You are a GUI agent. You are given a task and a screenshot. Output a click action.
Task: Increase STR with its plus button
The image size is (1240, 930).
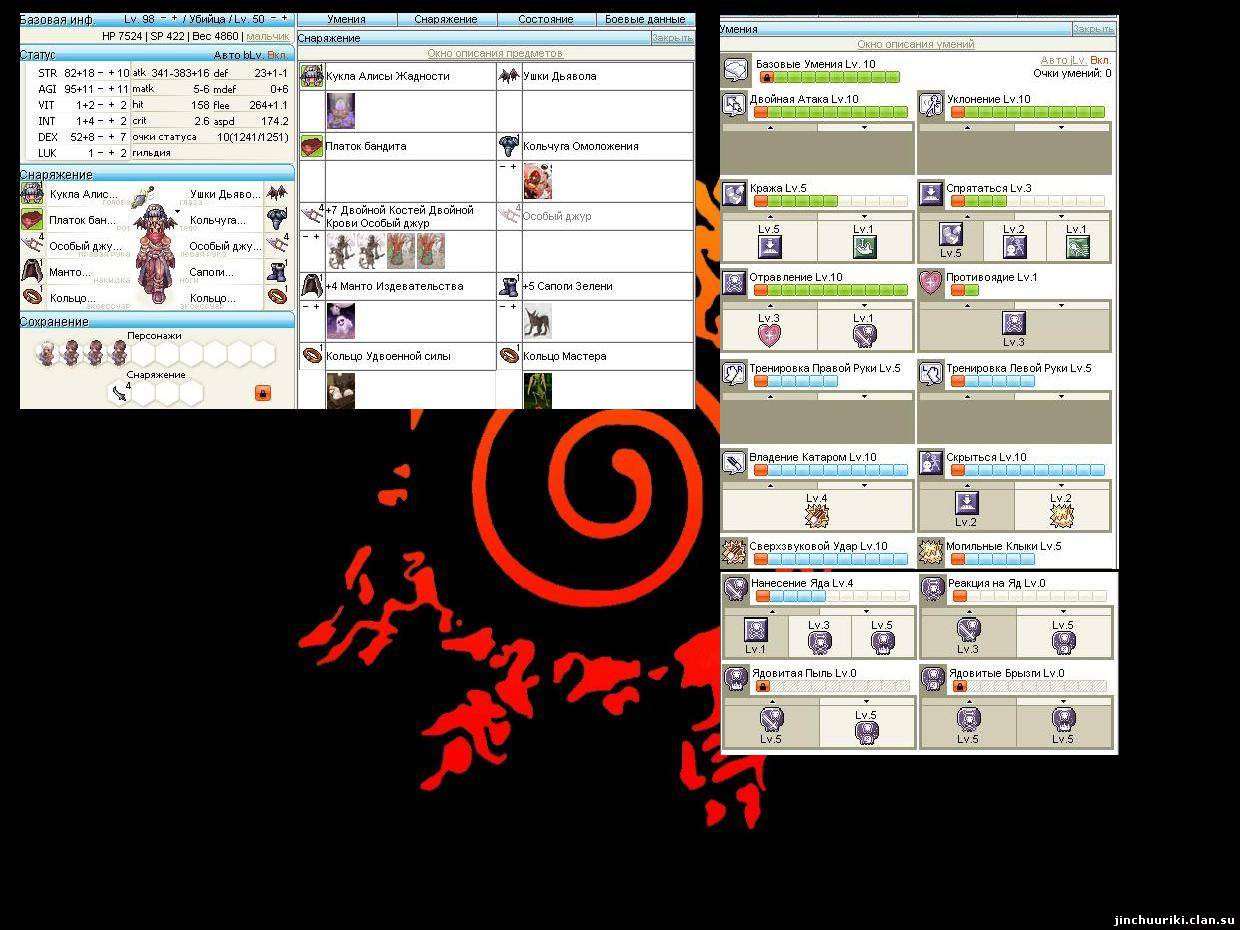click(x=110, y=73)
